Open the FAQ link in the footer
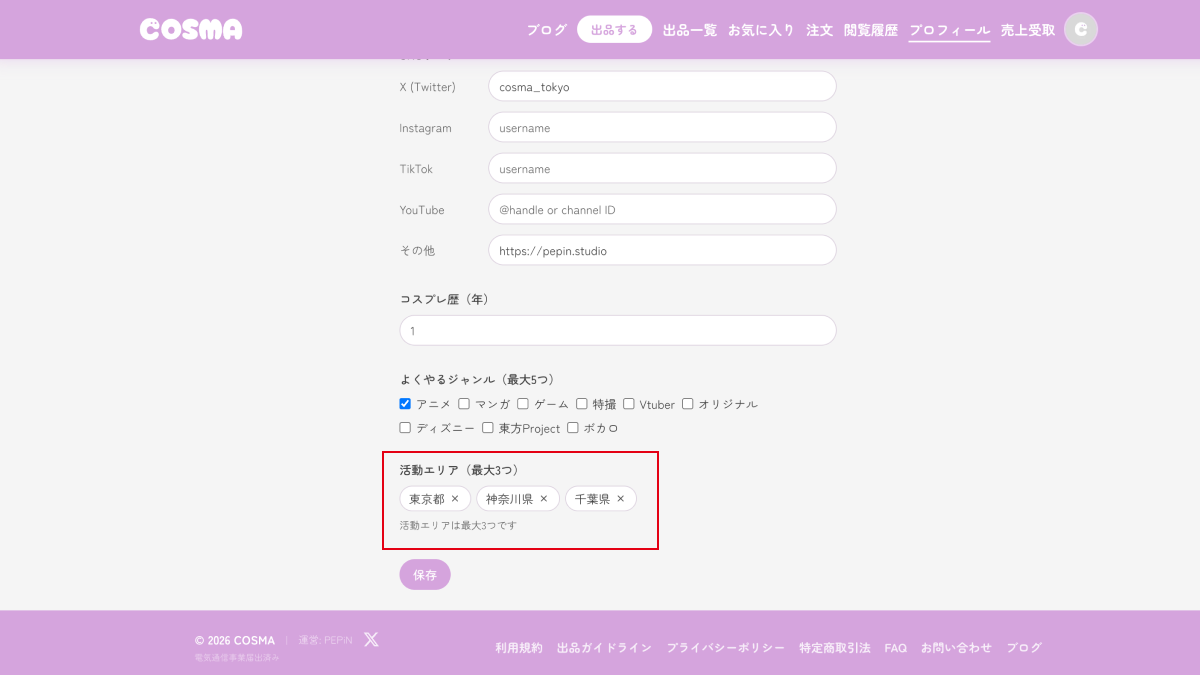 (x=895, y=647)
